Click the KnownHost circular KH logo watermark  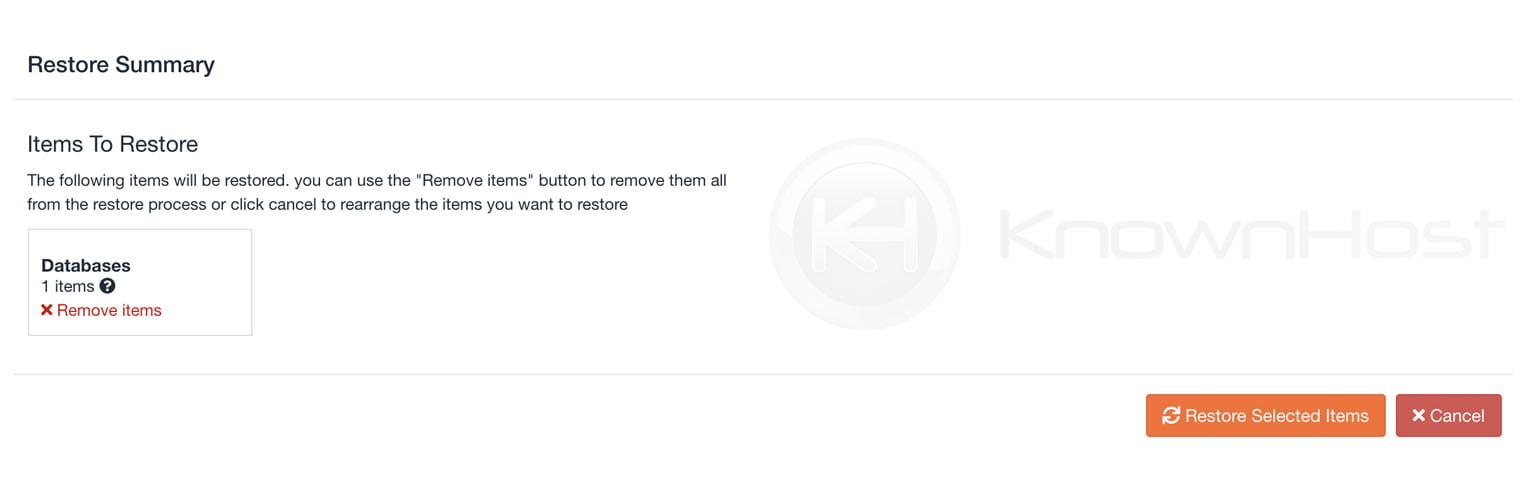(x=864, y=235)
